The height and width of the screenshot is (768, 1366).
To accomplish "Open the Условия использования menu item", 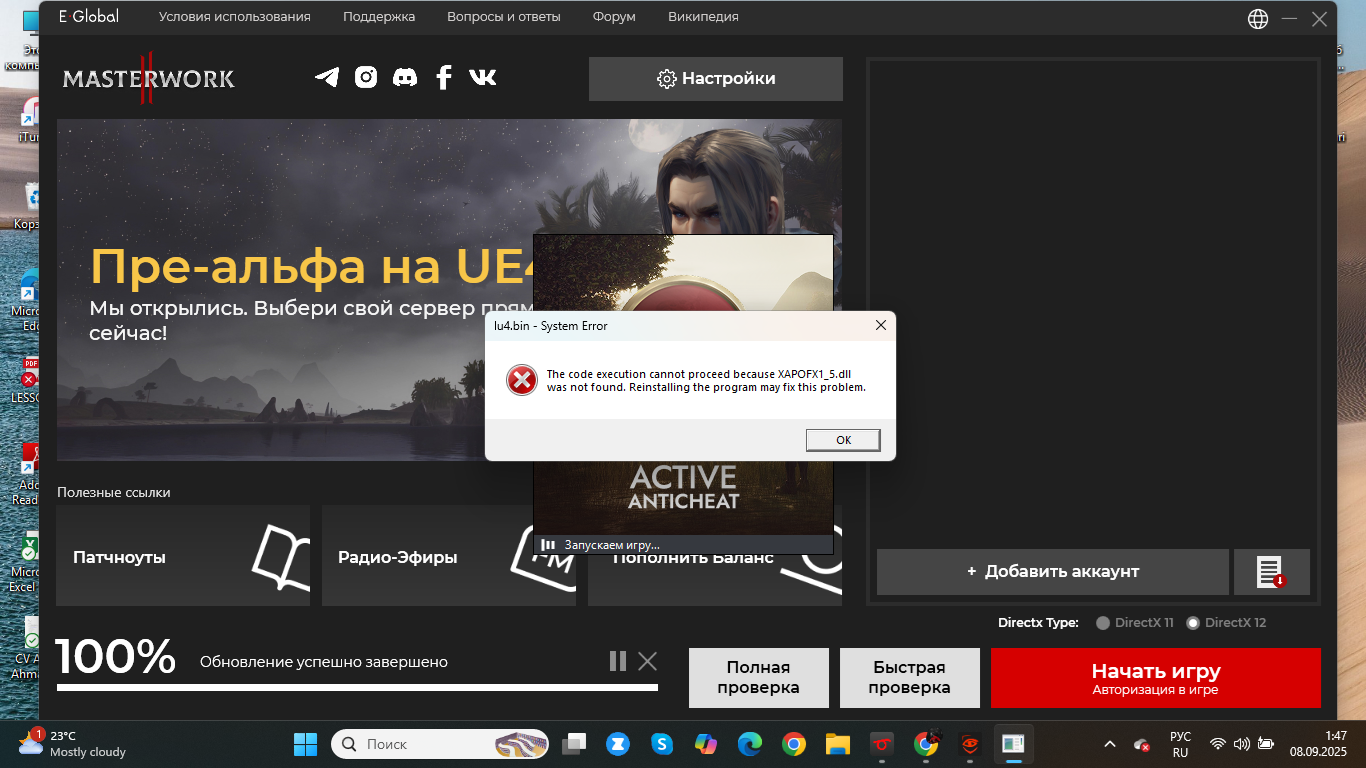I will tap(235, 17).
